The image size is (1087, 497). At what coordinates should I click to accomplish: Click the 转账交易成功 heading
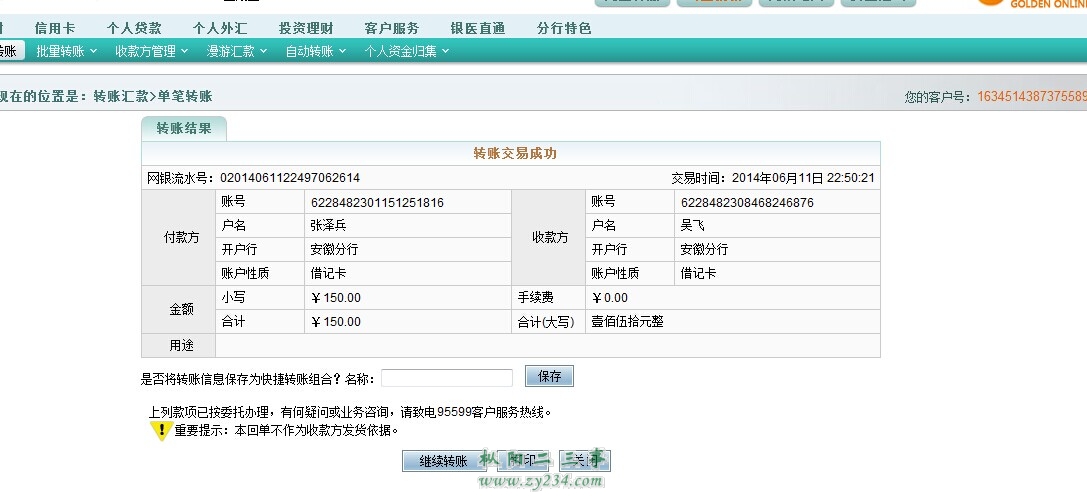[x=515, y=153]
